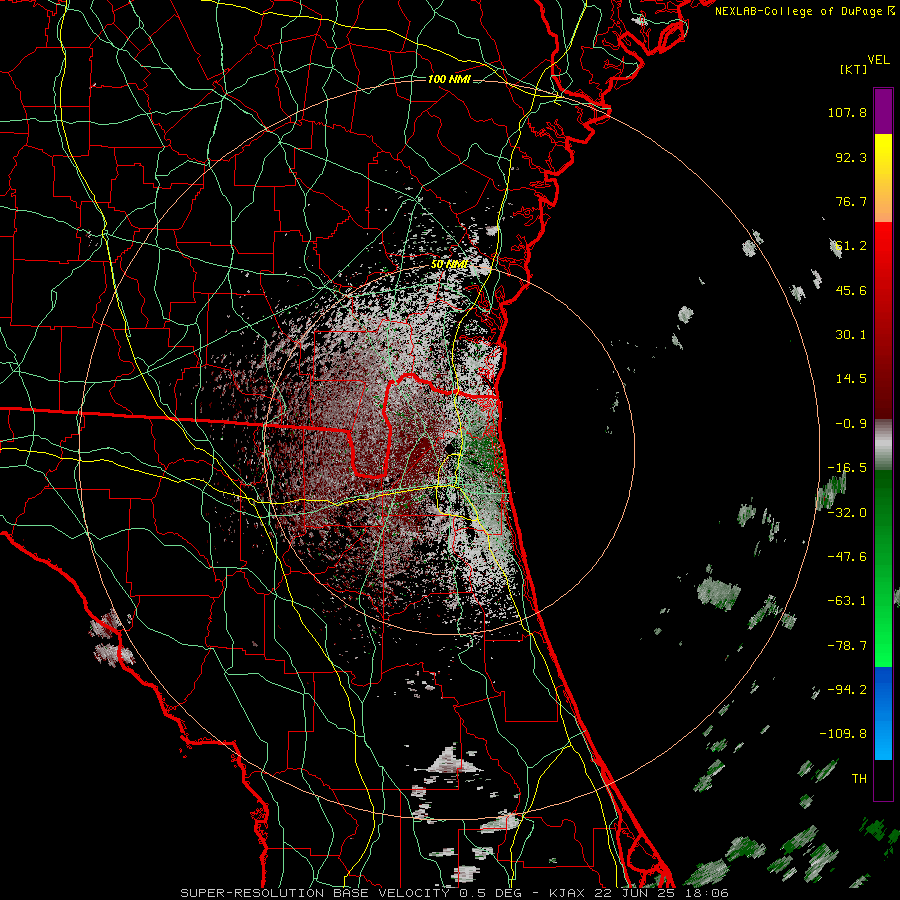Click the TH label on the scale

click(859, 779)
